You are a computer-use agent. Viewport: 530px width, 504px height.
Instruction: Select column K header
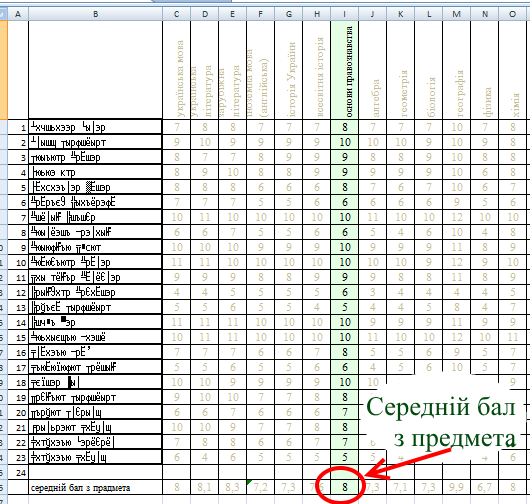click(x=401, y=14)
